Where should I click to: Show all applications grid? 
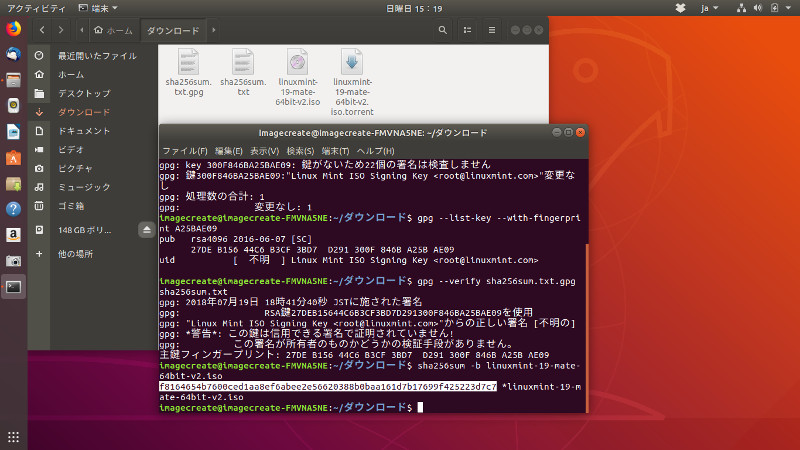coord(13,437)
